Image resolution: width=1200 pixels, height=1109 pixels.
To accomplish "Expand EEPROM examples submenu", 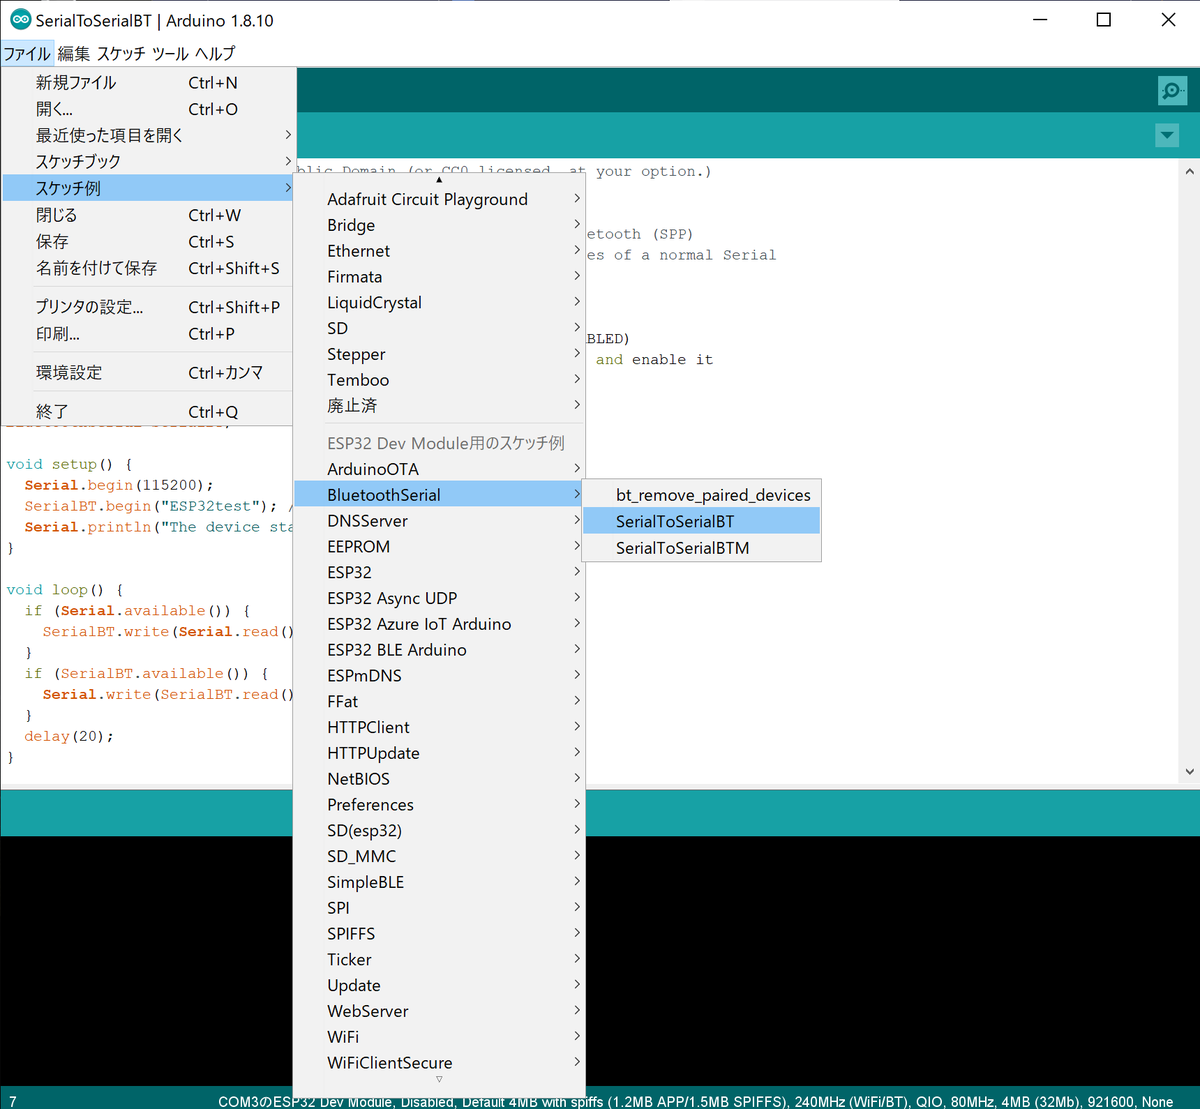I will pos(439,547).
